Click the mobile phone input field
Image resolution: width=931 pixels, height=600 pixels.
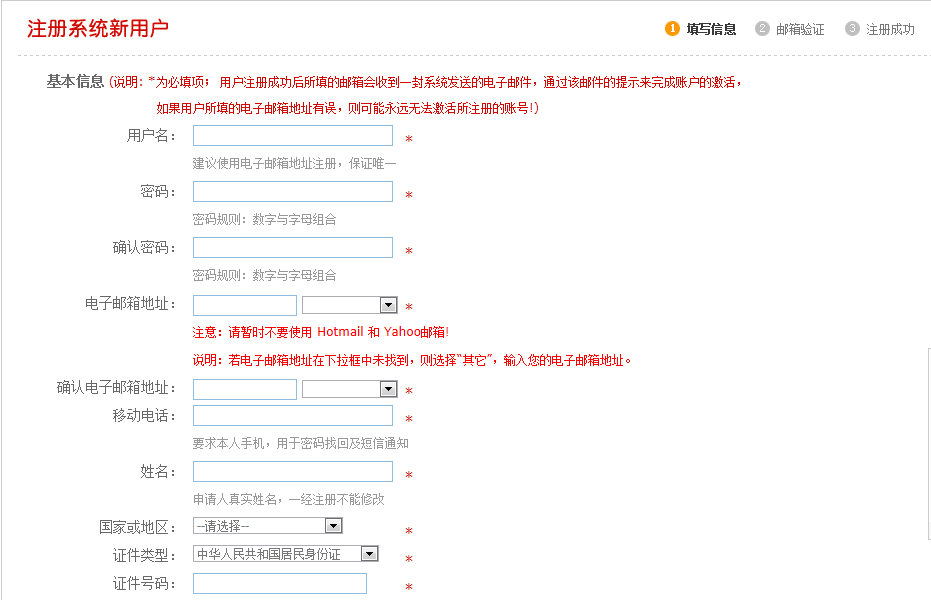click(x=293, y=415)
